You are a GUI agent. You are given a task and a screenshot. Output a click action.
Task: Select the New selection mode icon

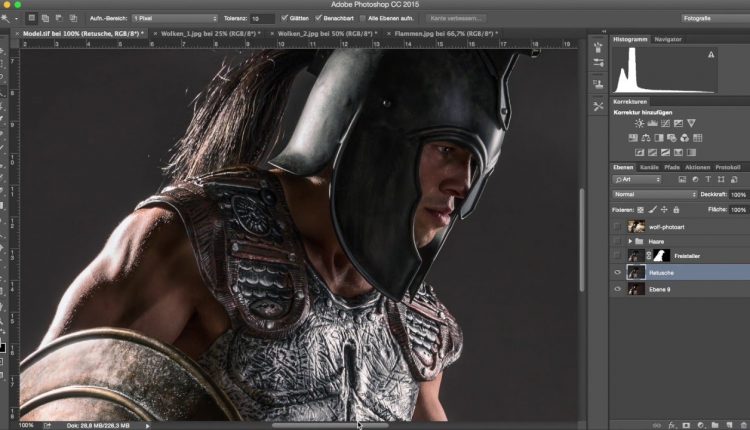pyautogui.click(x=32, y=18)
